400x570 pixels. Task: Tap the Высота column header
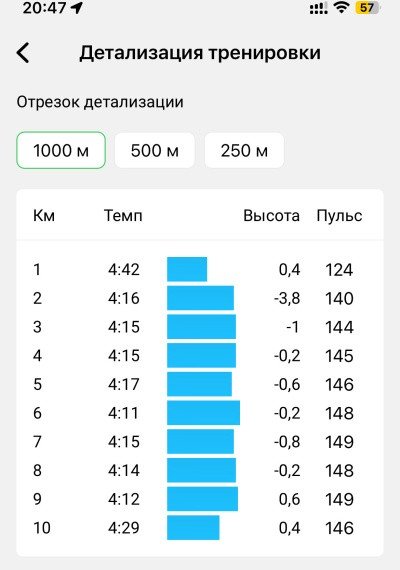[x=271, y=216]
